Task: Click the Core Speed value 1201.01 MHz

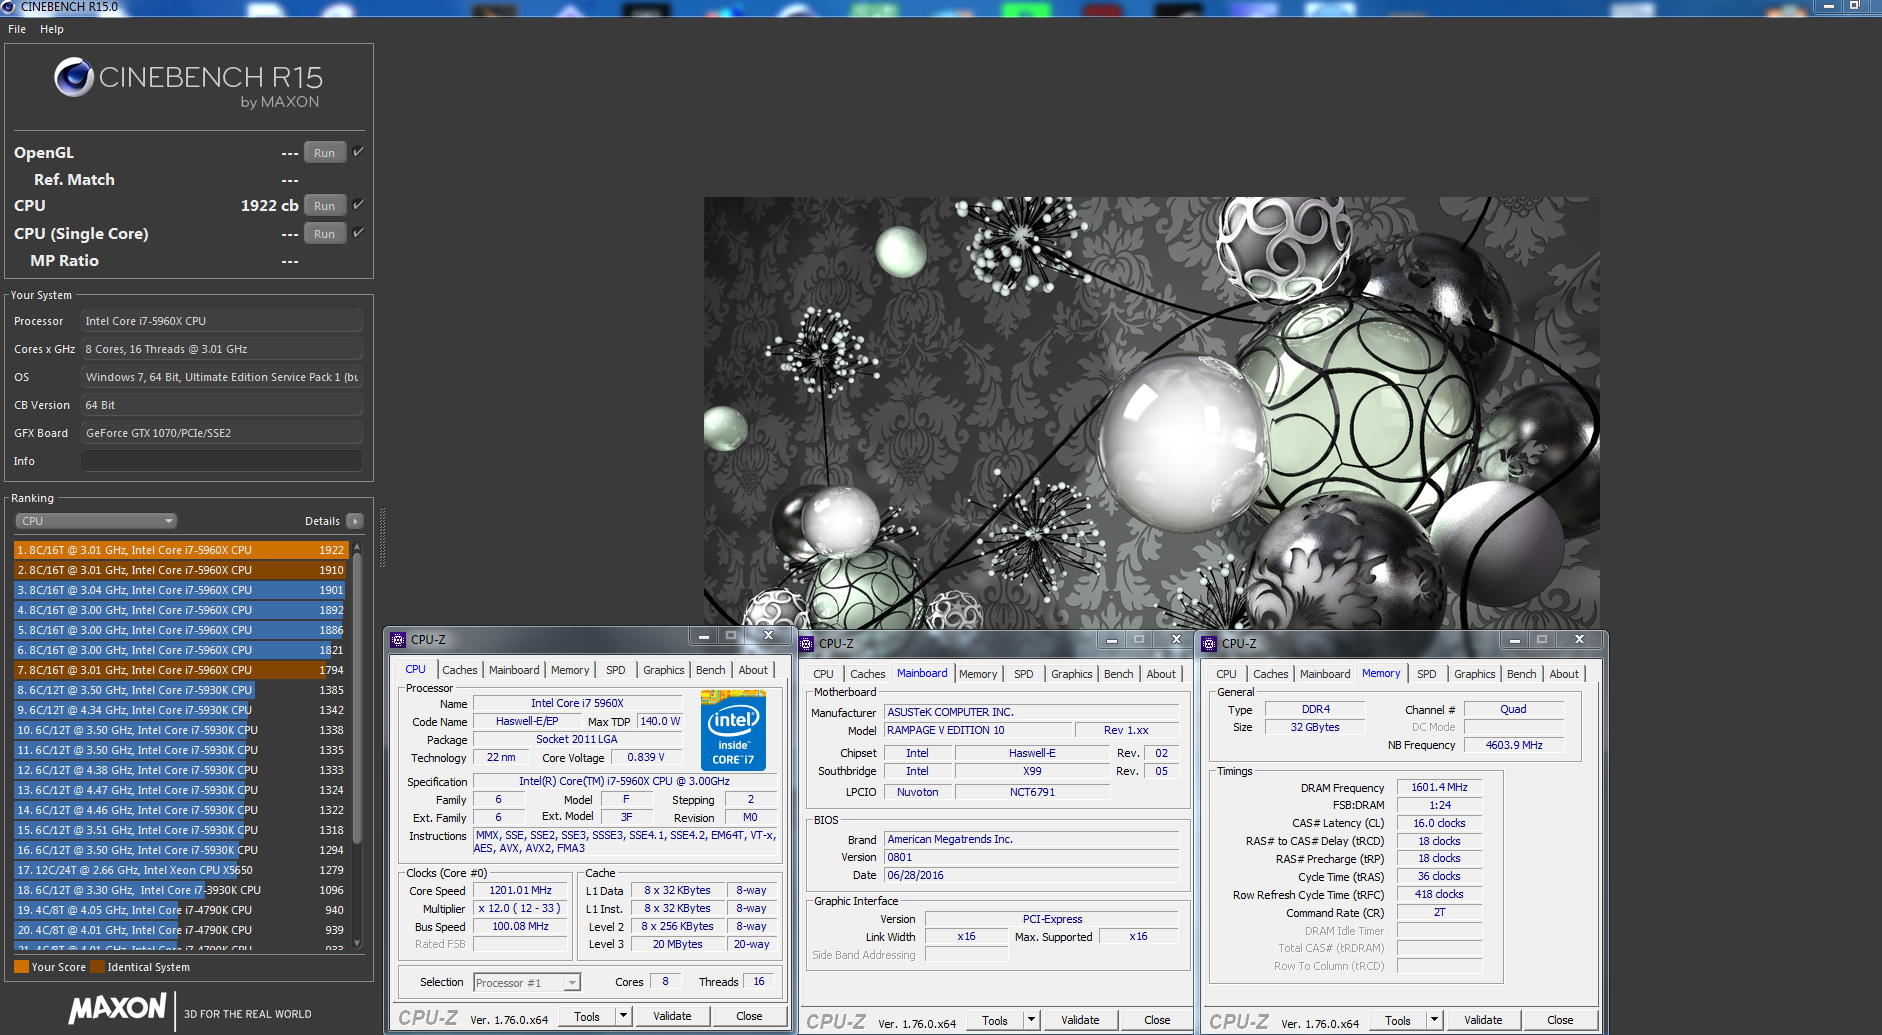Action: point(520,890)
